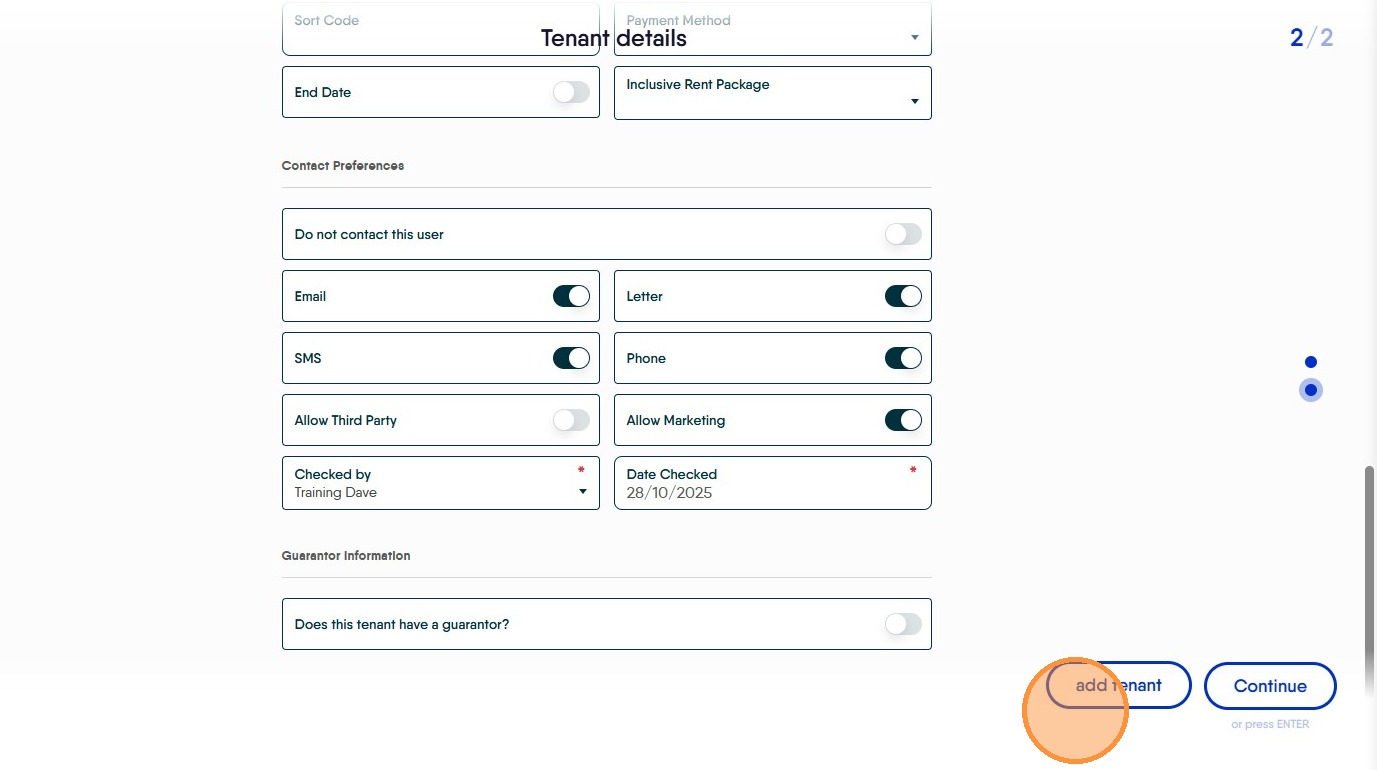Disable Phone contact toggle

pos(902,358)
